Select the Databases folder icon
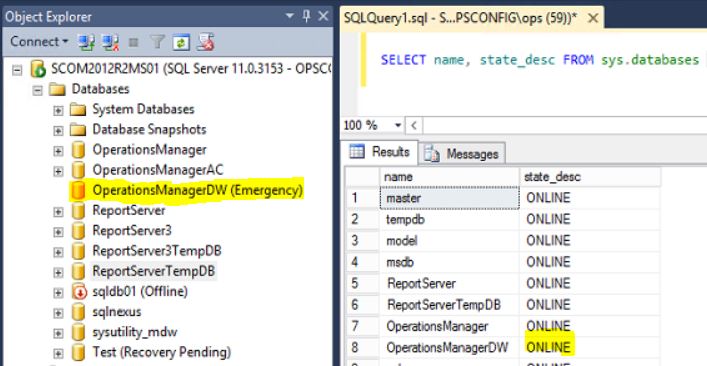 pos(57,89)
